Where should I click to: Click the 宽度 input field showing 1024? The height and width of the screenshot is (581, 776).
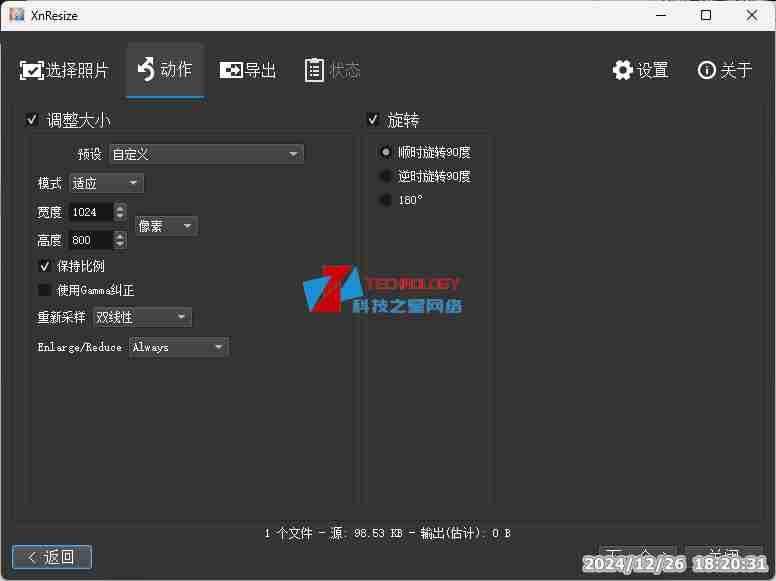click(x=91, y=212)
